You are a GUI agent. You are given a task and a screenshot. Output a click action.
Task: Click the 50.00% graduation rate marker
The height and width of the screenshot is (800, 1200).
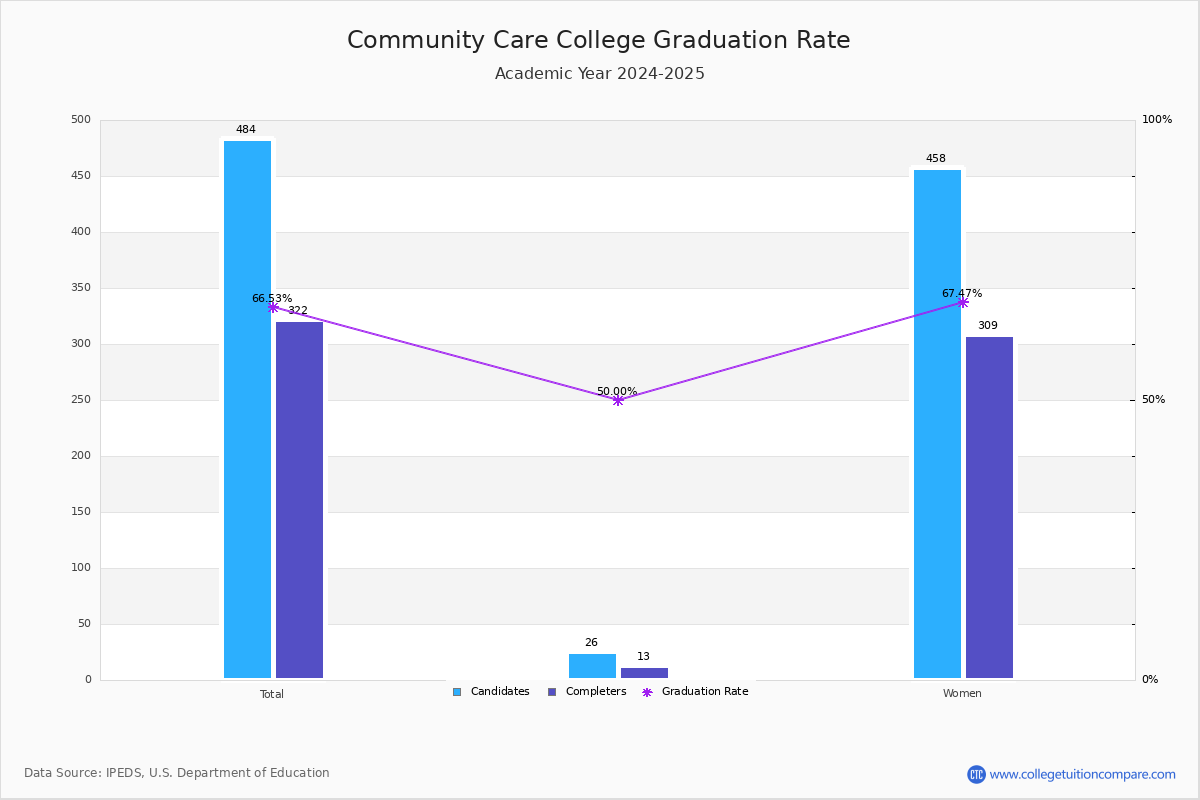tap(618, 400)
